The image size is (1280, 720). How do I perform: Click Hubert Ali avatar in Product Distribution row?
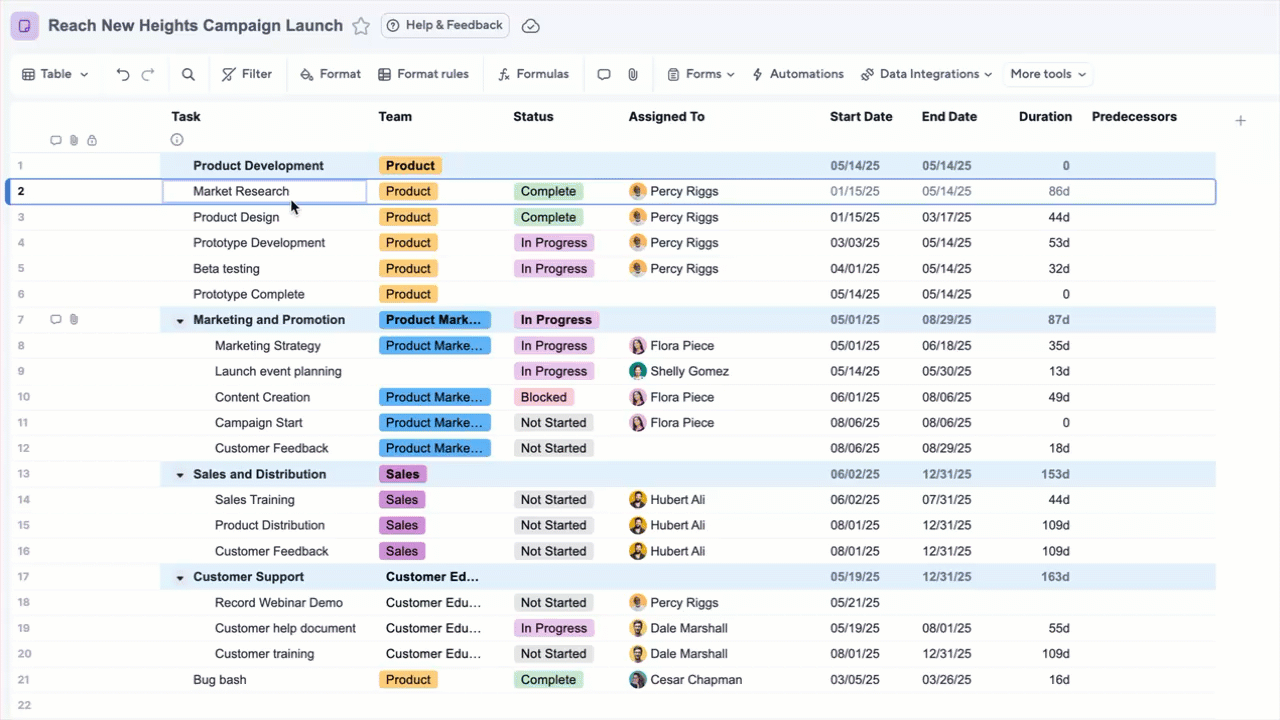(638, 525)
